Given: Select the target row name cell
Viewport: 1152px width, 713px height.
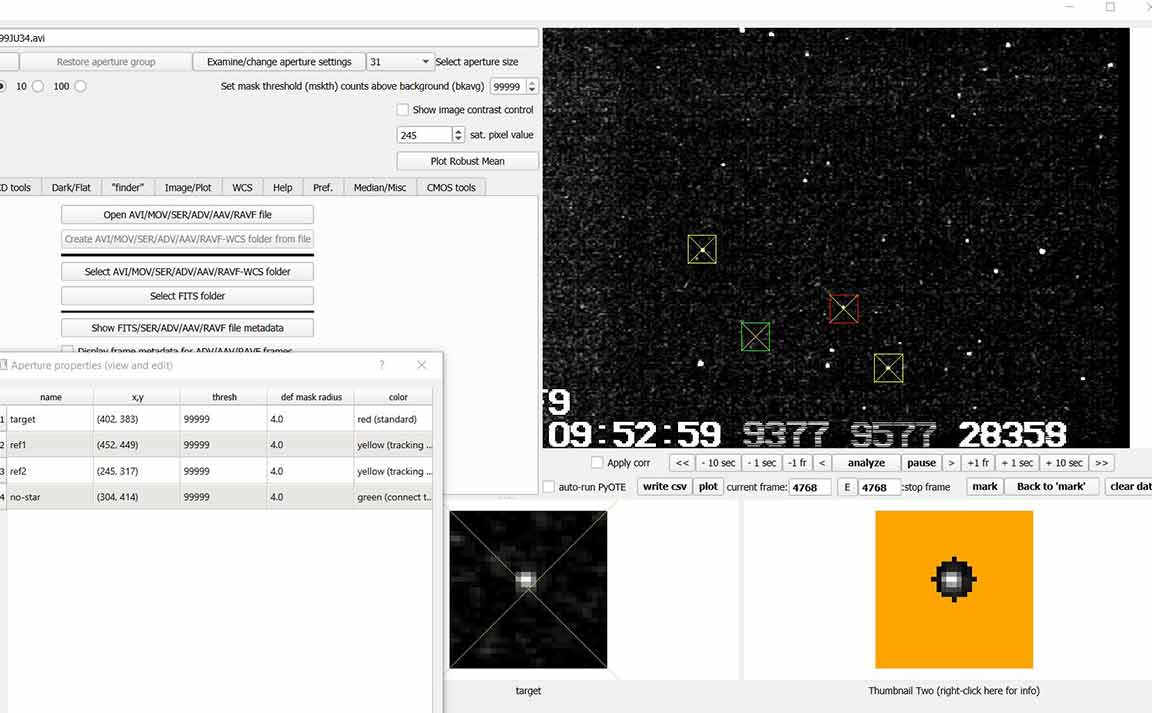Looking at the screenshot, I should (51, 419).
